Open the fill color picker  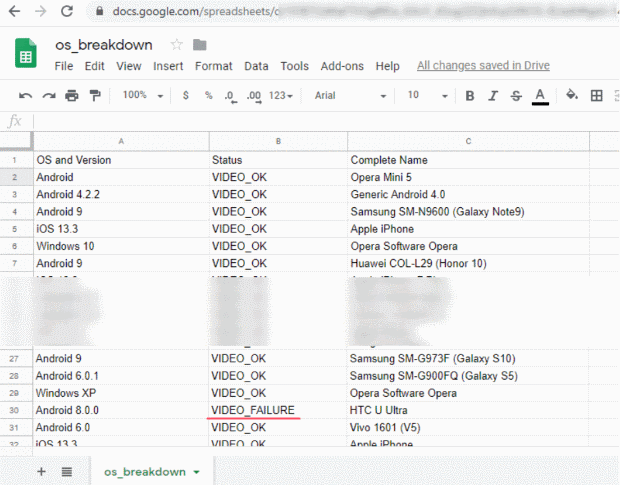pos(572,95)
